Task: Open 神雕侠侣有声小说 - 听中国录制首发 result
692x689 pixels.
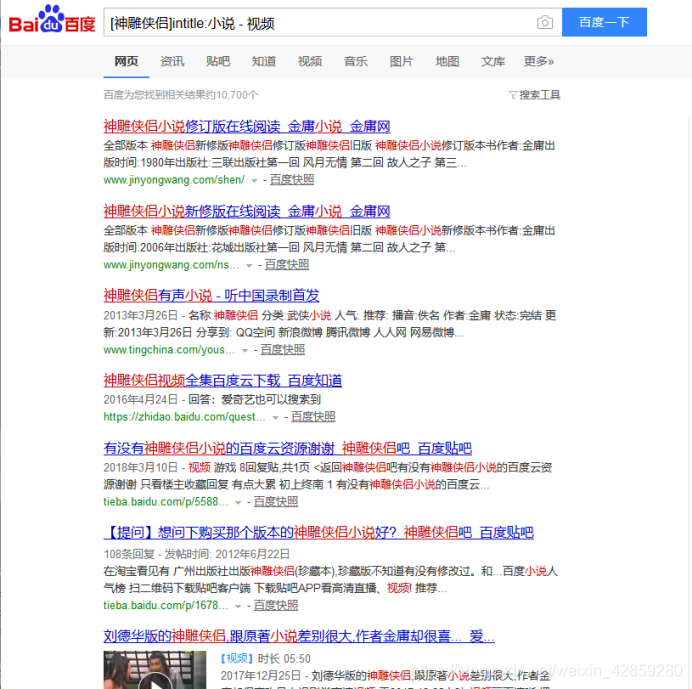Action: (211, 296)
